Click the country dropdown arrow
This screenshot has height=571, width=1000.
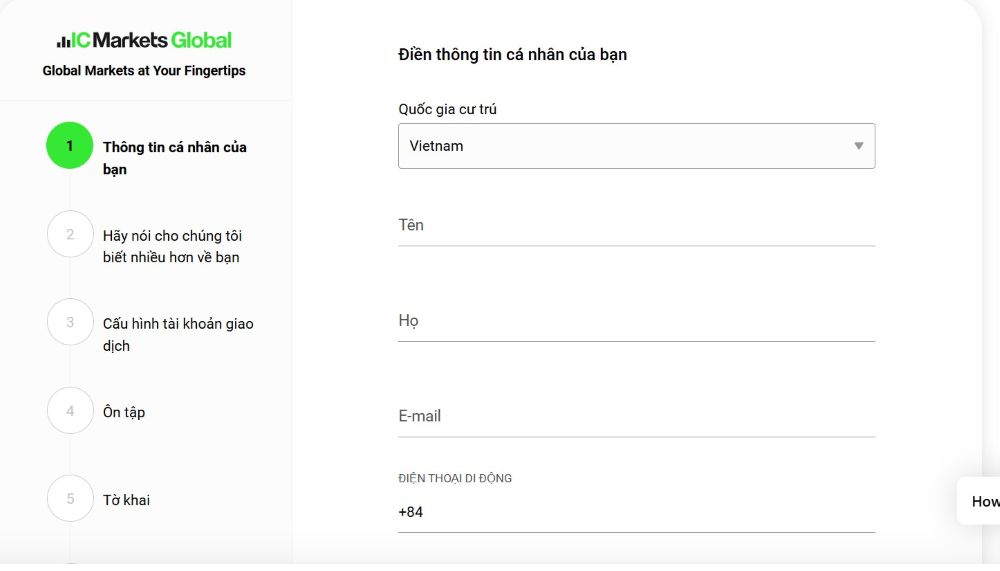(858, 146)
